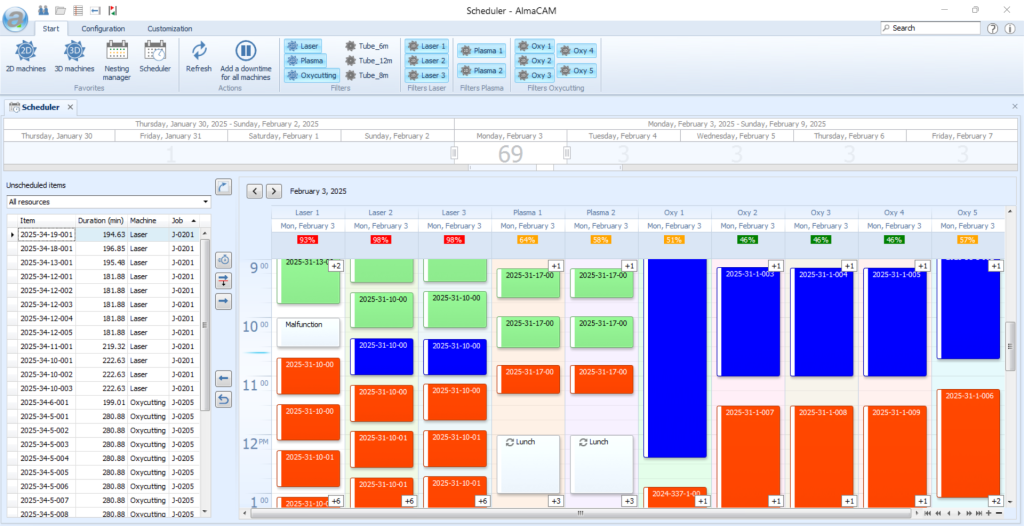Switch to the Customization ribbon tab

[170, 29]
